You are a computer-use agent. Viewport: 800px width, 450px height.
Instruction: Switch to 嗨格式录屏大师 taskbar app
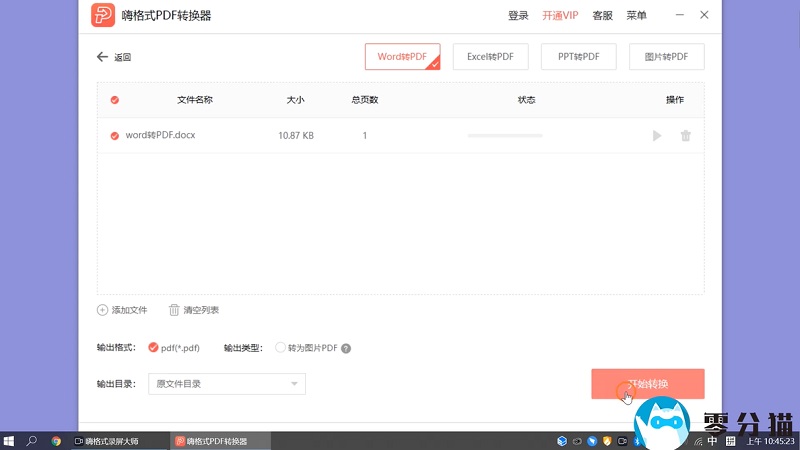(x=118, y=441)
